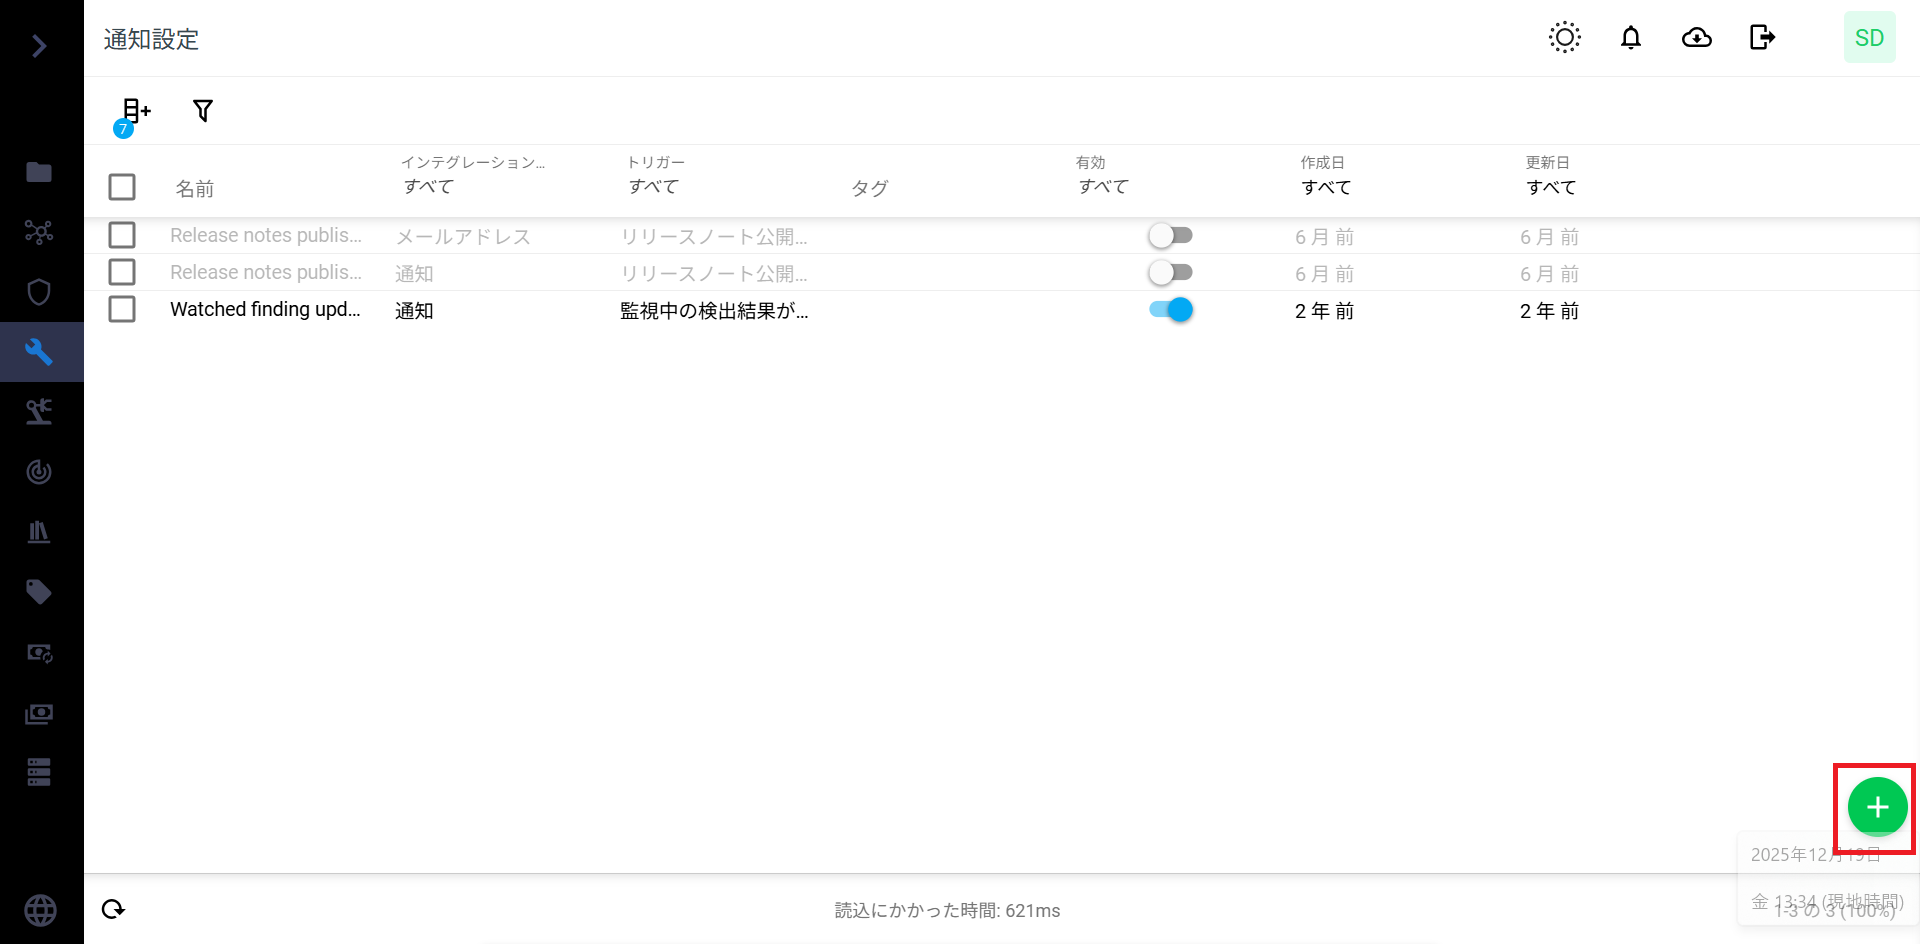The image size is (1920, 944).
Task: Open the トリガー すべて filter dropdown
Action: (654, 186)
